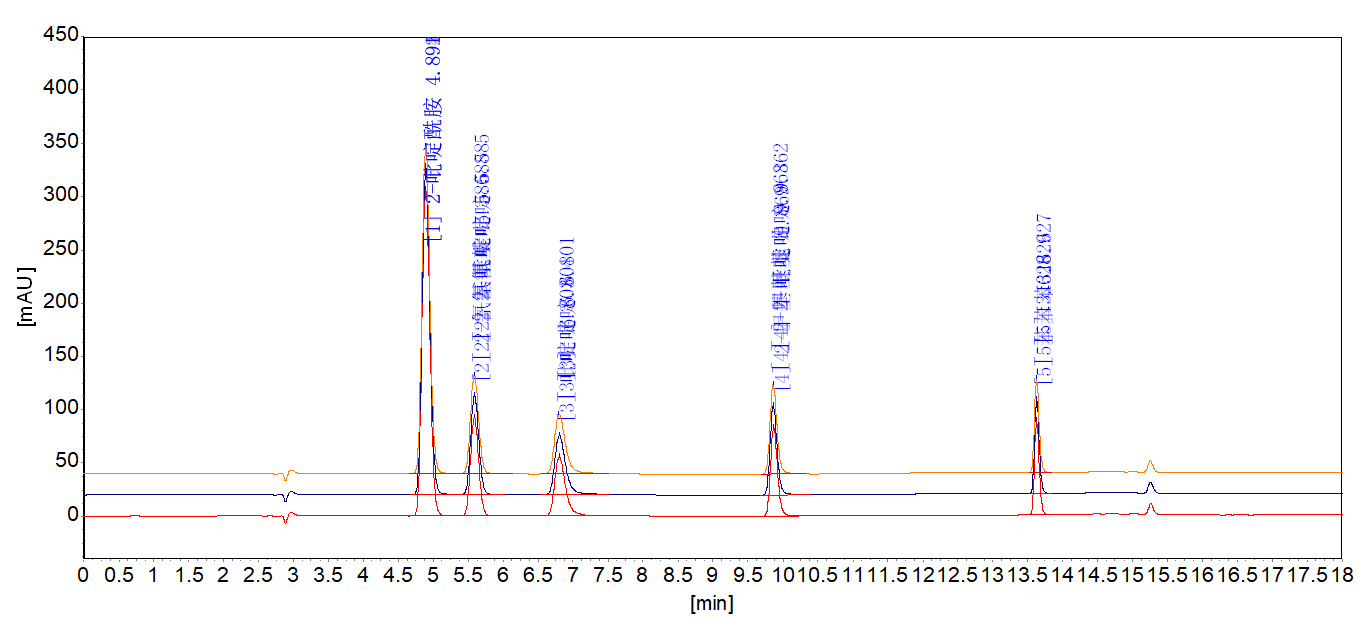The height and width of the screenshot is (635, 1365).
Task: Click the [min] x-axis title
Action: coord(711,604)
